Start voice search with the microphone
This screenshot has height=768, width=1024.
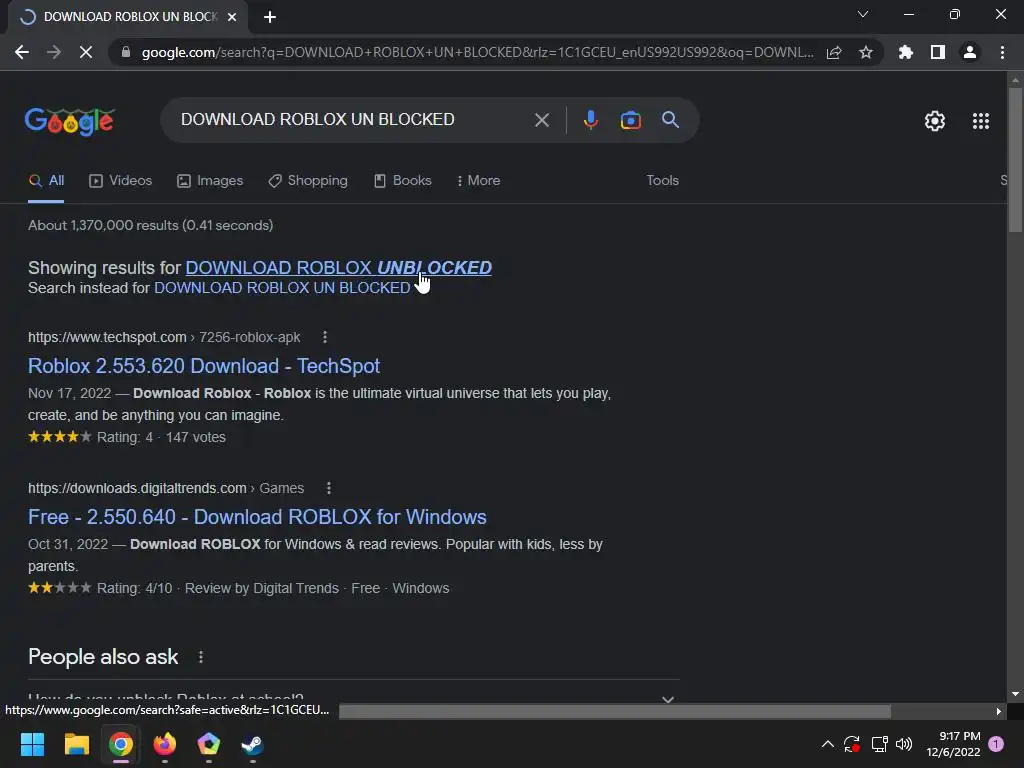(590, 120)
